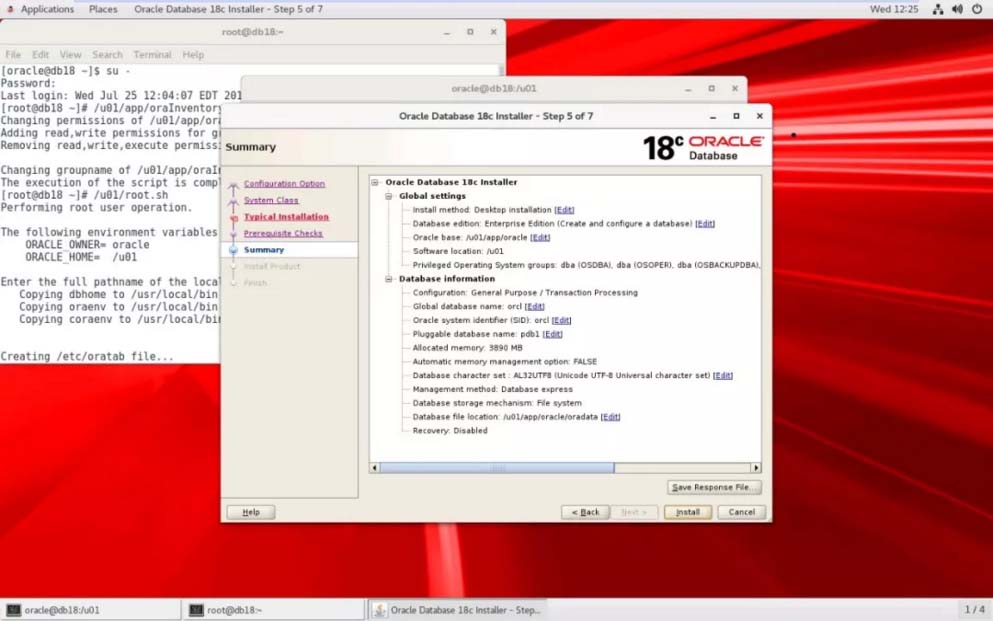Image resolution: width=993 pixels, height=621 pixels.
Task: Jump to Prerequisite Checks step
Action: (x=283, y=233)
